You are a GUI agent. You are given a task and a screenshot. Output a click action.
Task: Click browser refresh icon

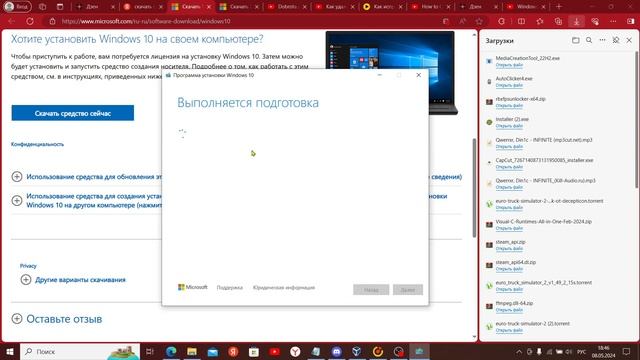30,21
